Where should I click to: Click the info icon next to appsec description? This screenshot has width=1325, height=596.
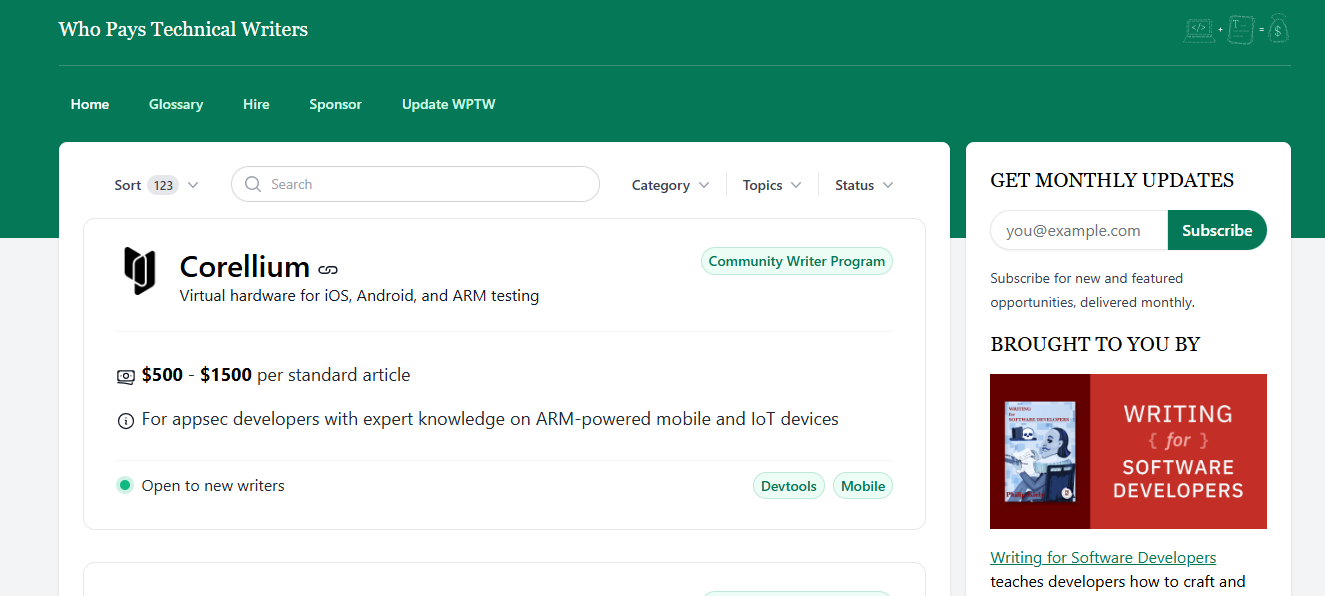pos(125,421)
